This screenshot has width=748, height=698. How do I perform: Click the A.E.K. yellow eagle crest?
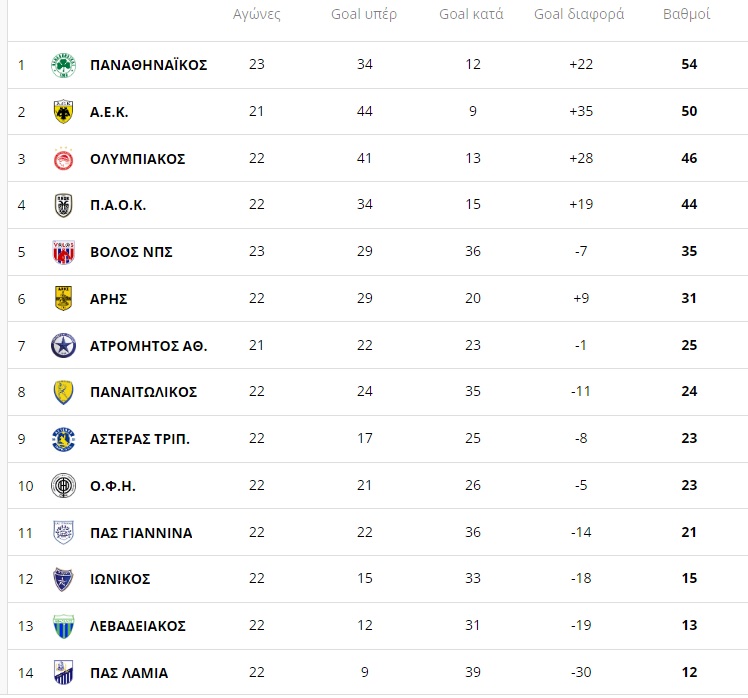click(63, 112)
